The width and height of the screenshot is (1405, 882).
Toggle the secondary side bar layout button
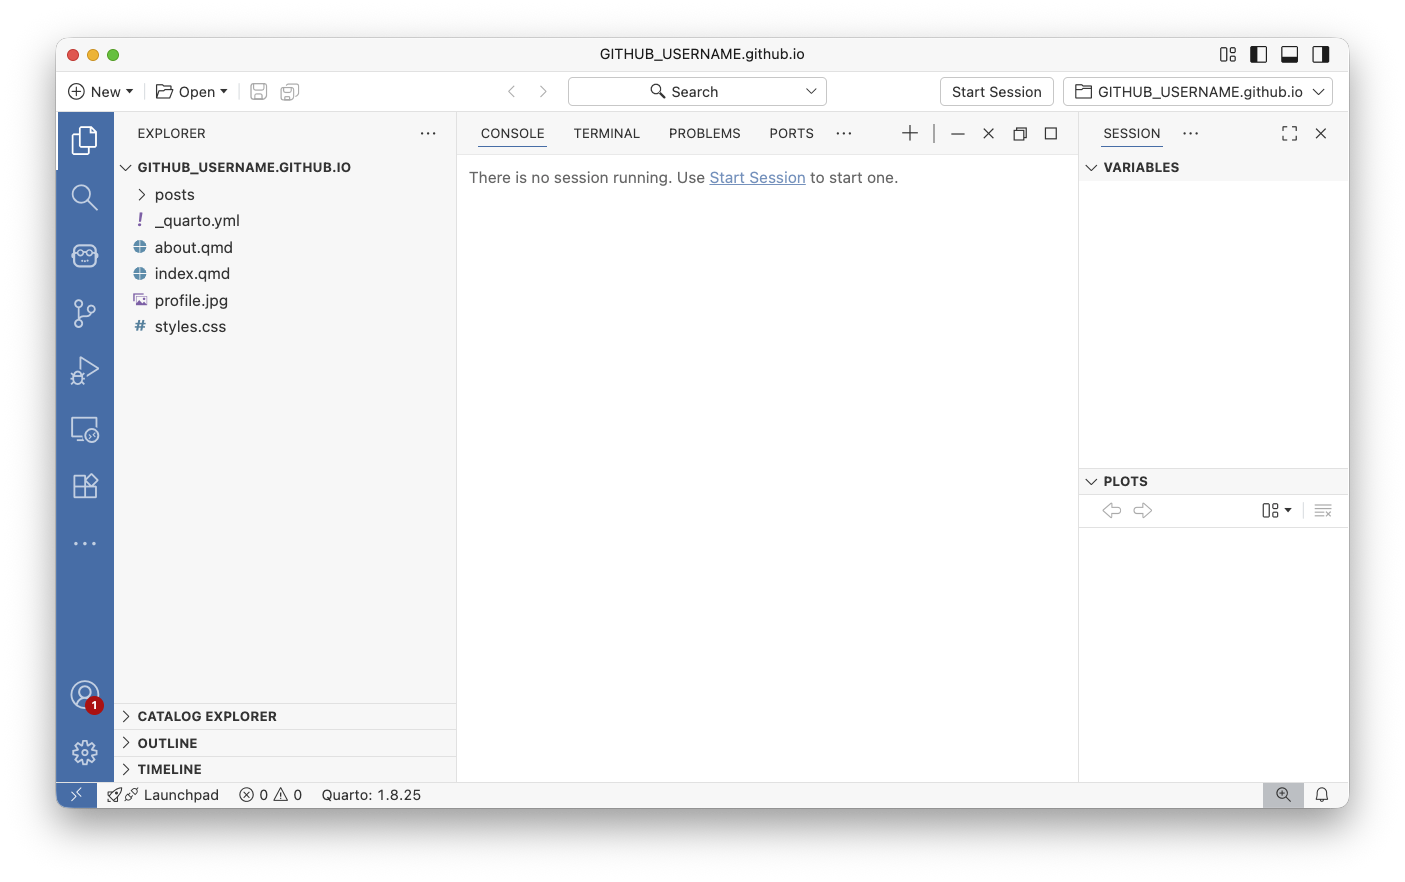click(1321, 55)
